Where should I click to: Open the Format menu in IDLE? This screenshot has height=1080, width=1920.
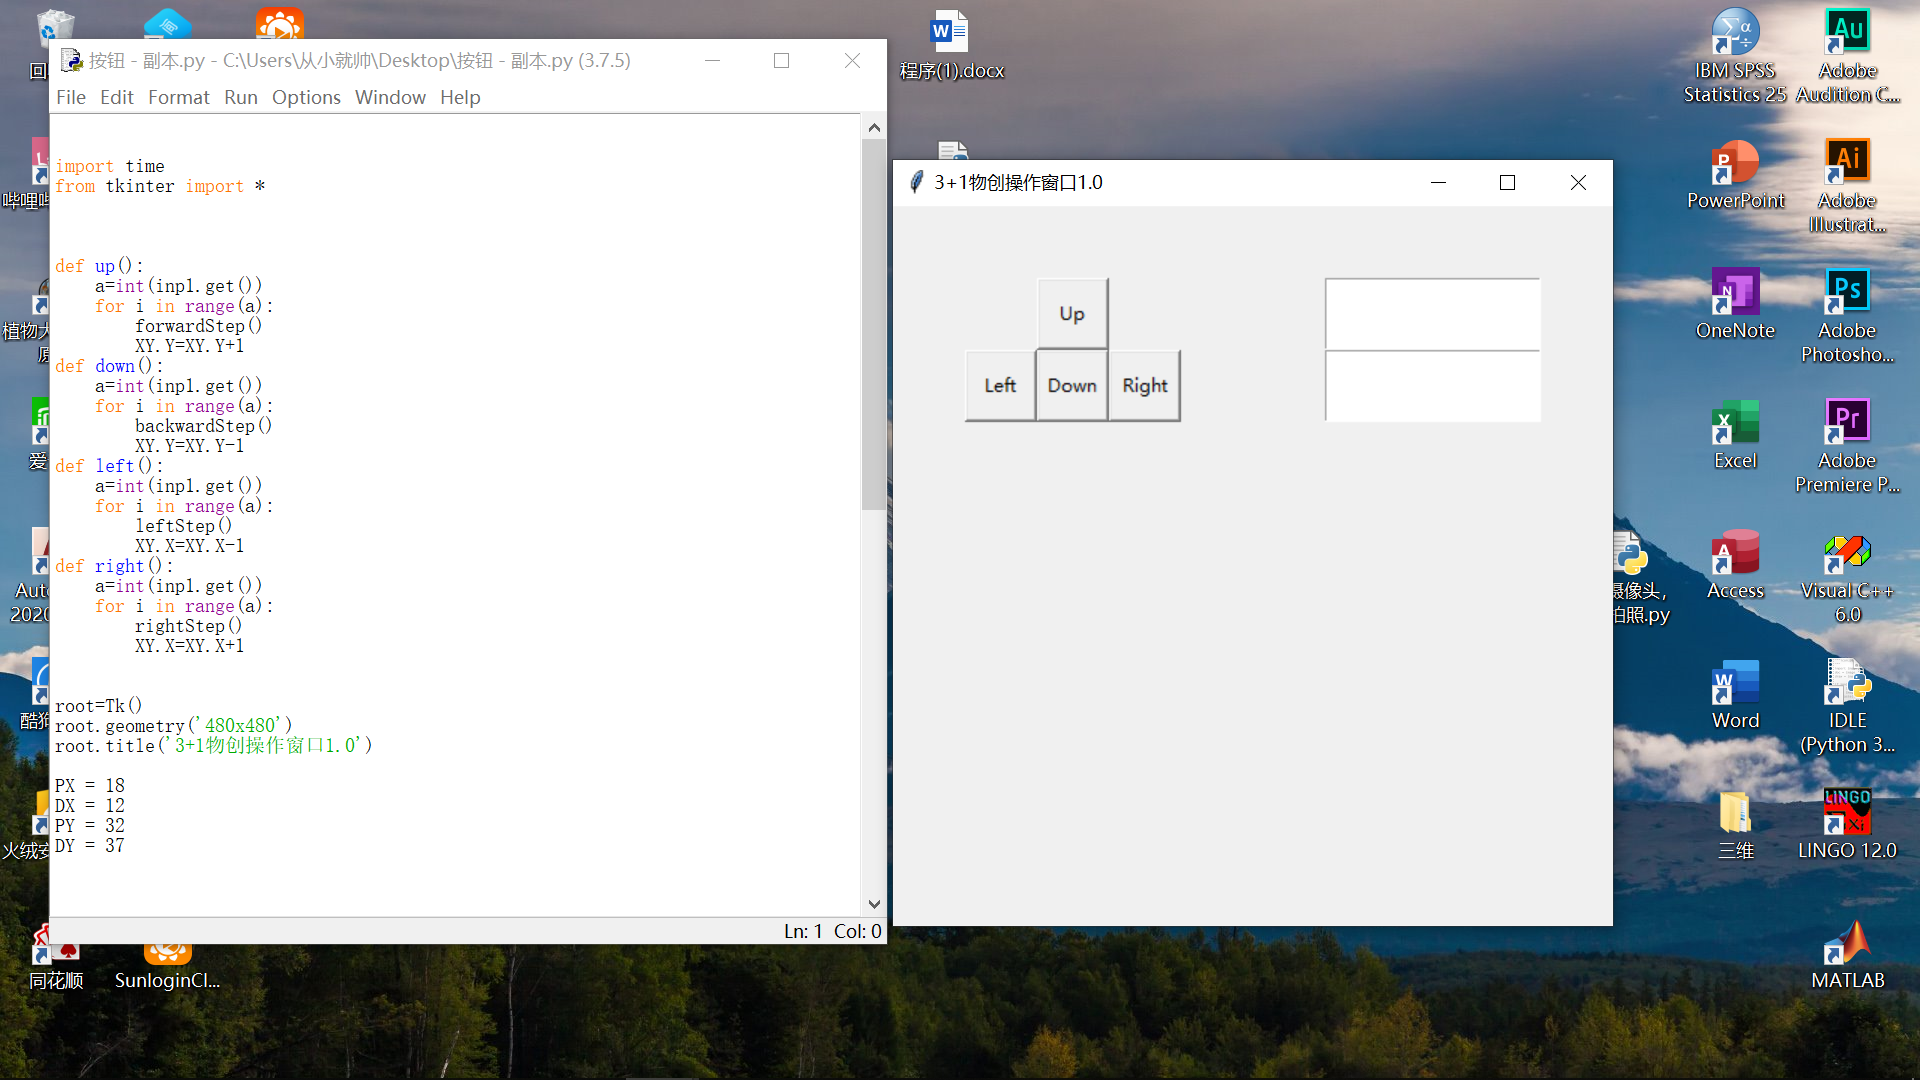(179, 97)
